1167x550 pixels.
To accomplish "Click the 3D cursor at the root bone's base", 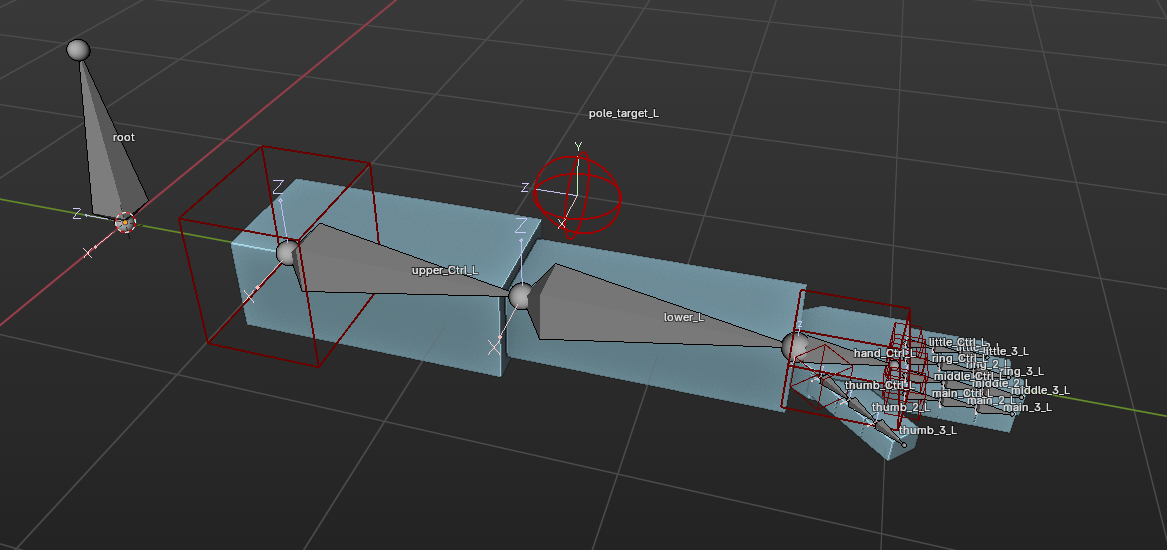I will pos(125,223).
